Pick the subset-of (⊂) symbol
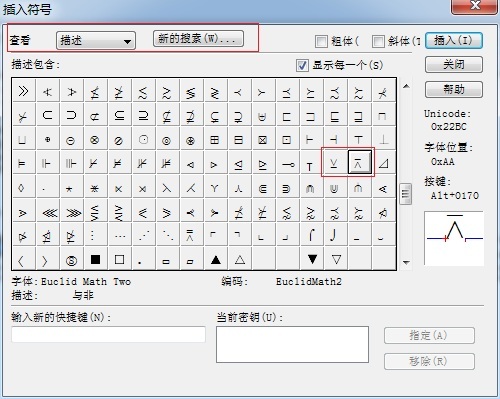 [47, 115]
